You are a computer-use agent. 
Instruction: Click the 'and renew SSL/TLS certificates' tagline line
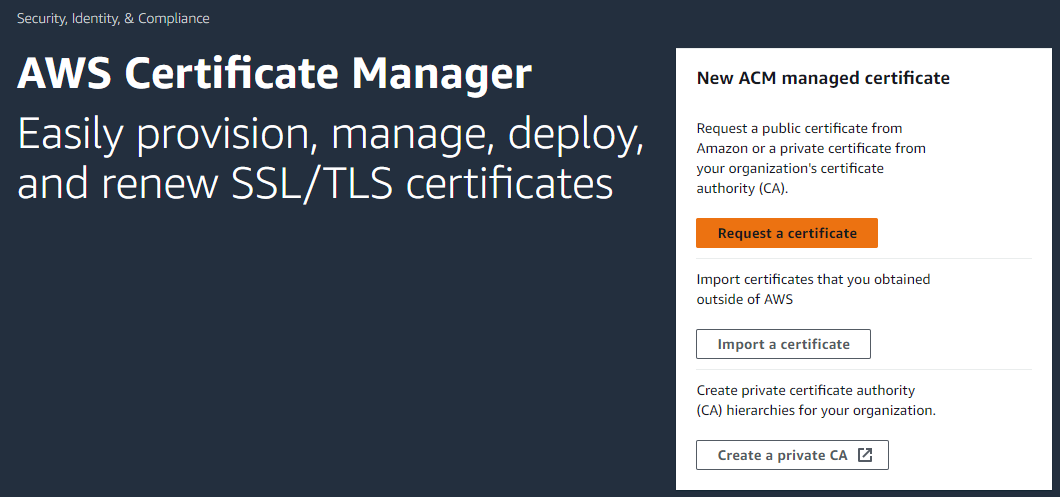point(315,183)
